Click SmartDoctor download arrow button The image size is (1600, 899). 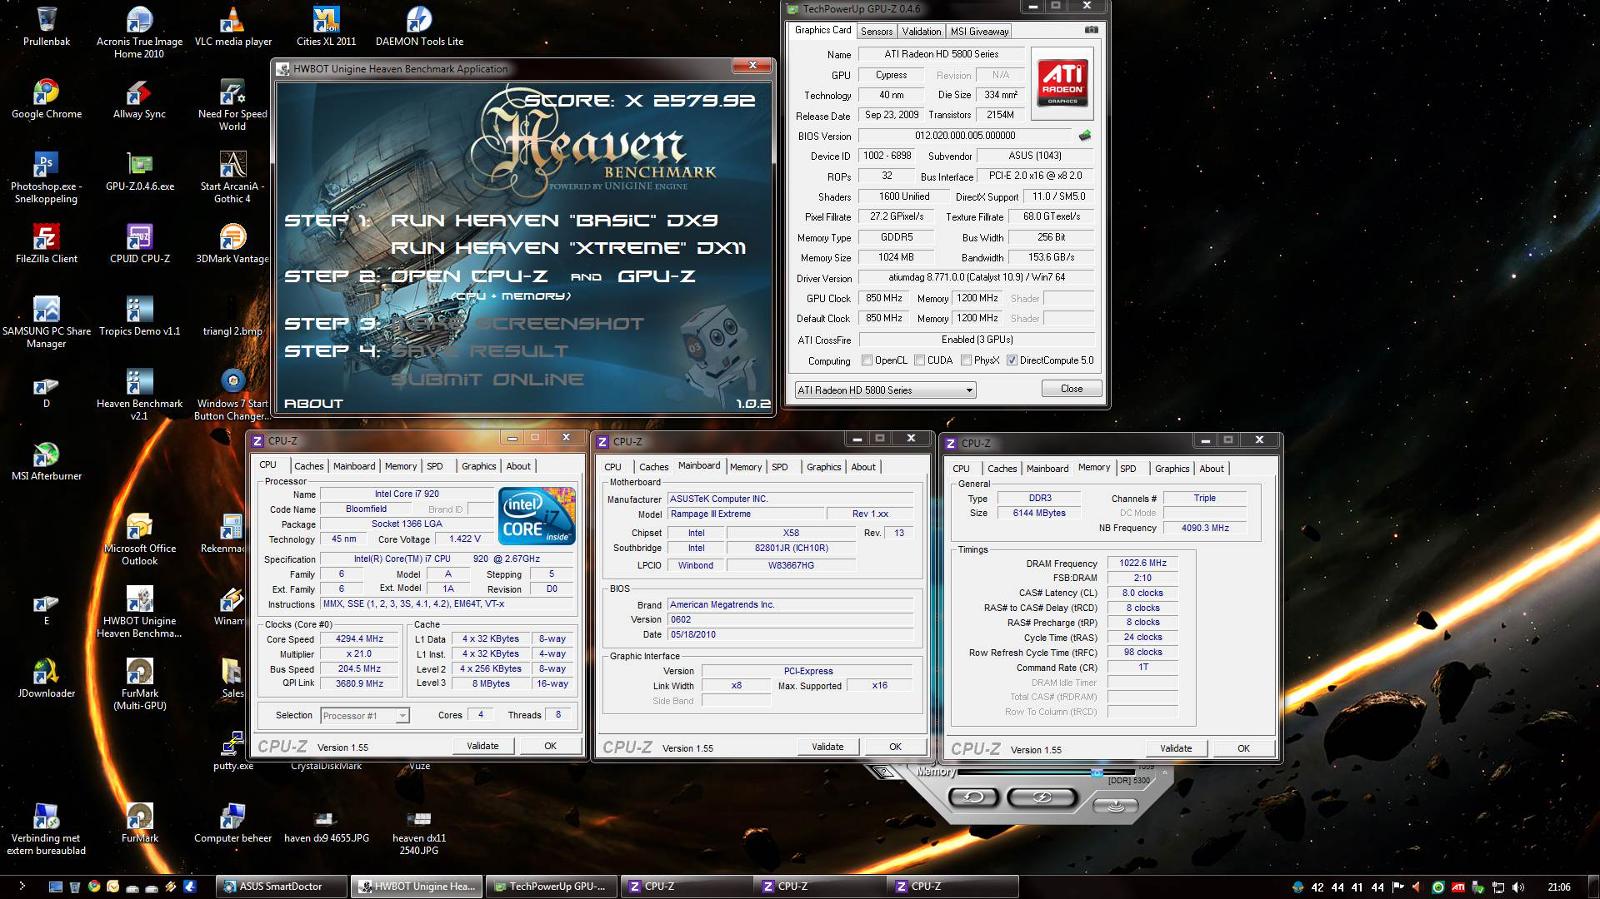1115,805
